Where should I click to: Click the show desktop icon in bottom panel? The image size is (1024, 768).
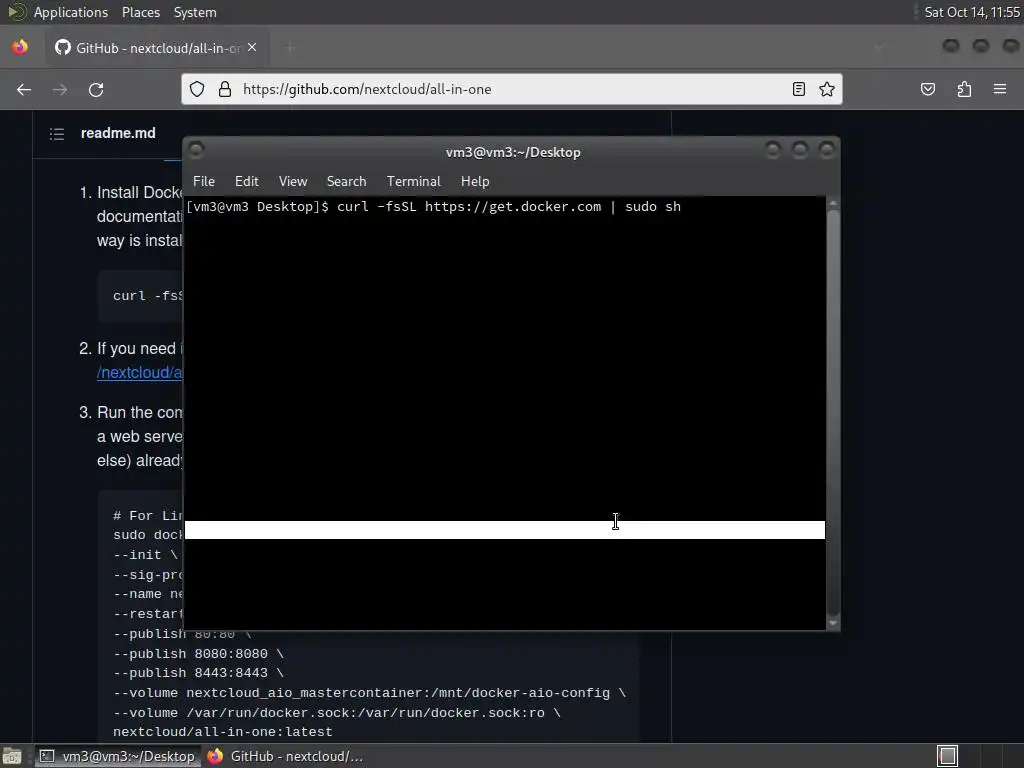coord(12,756)
